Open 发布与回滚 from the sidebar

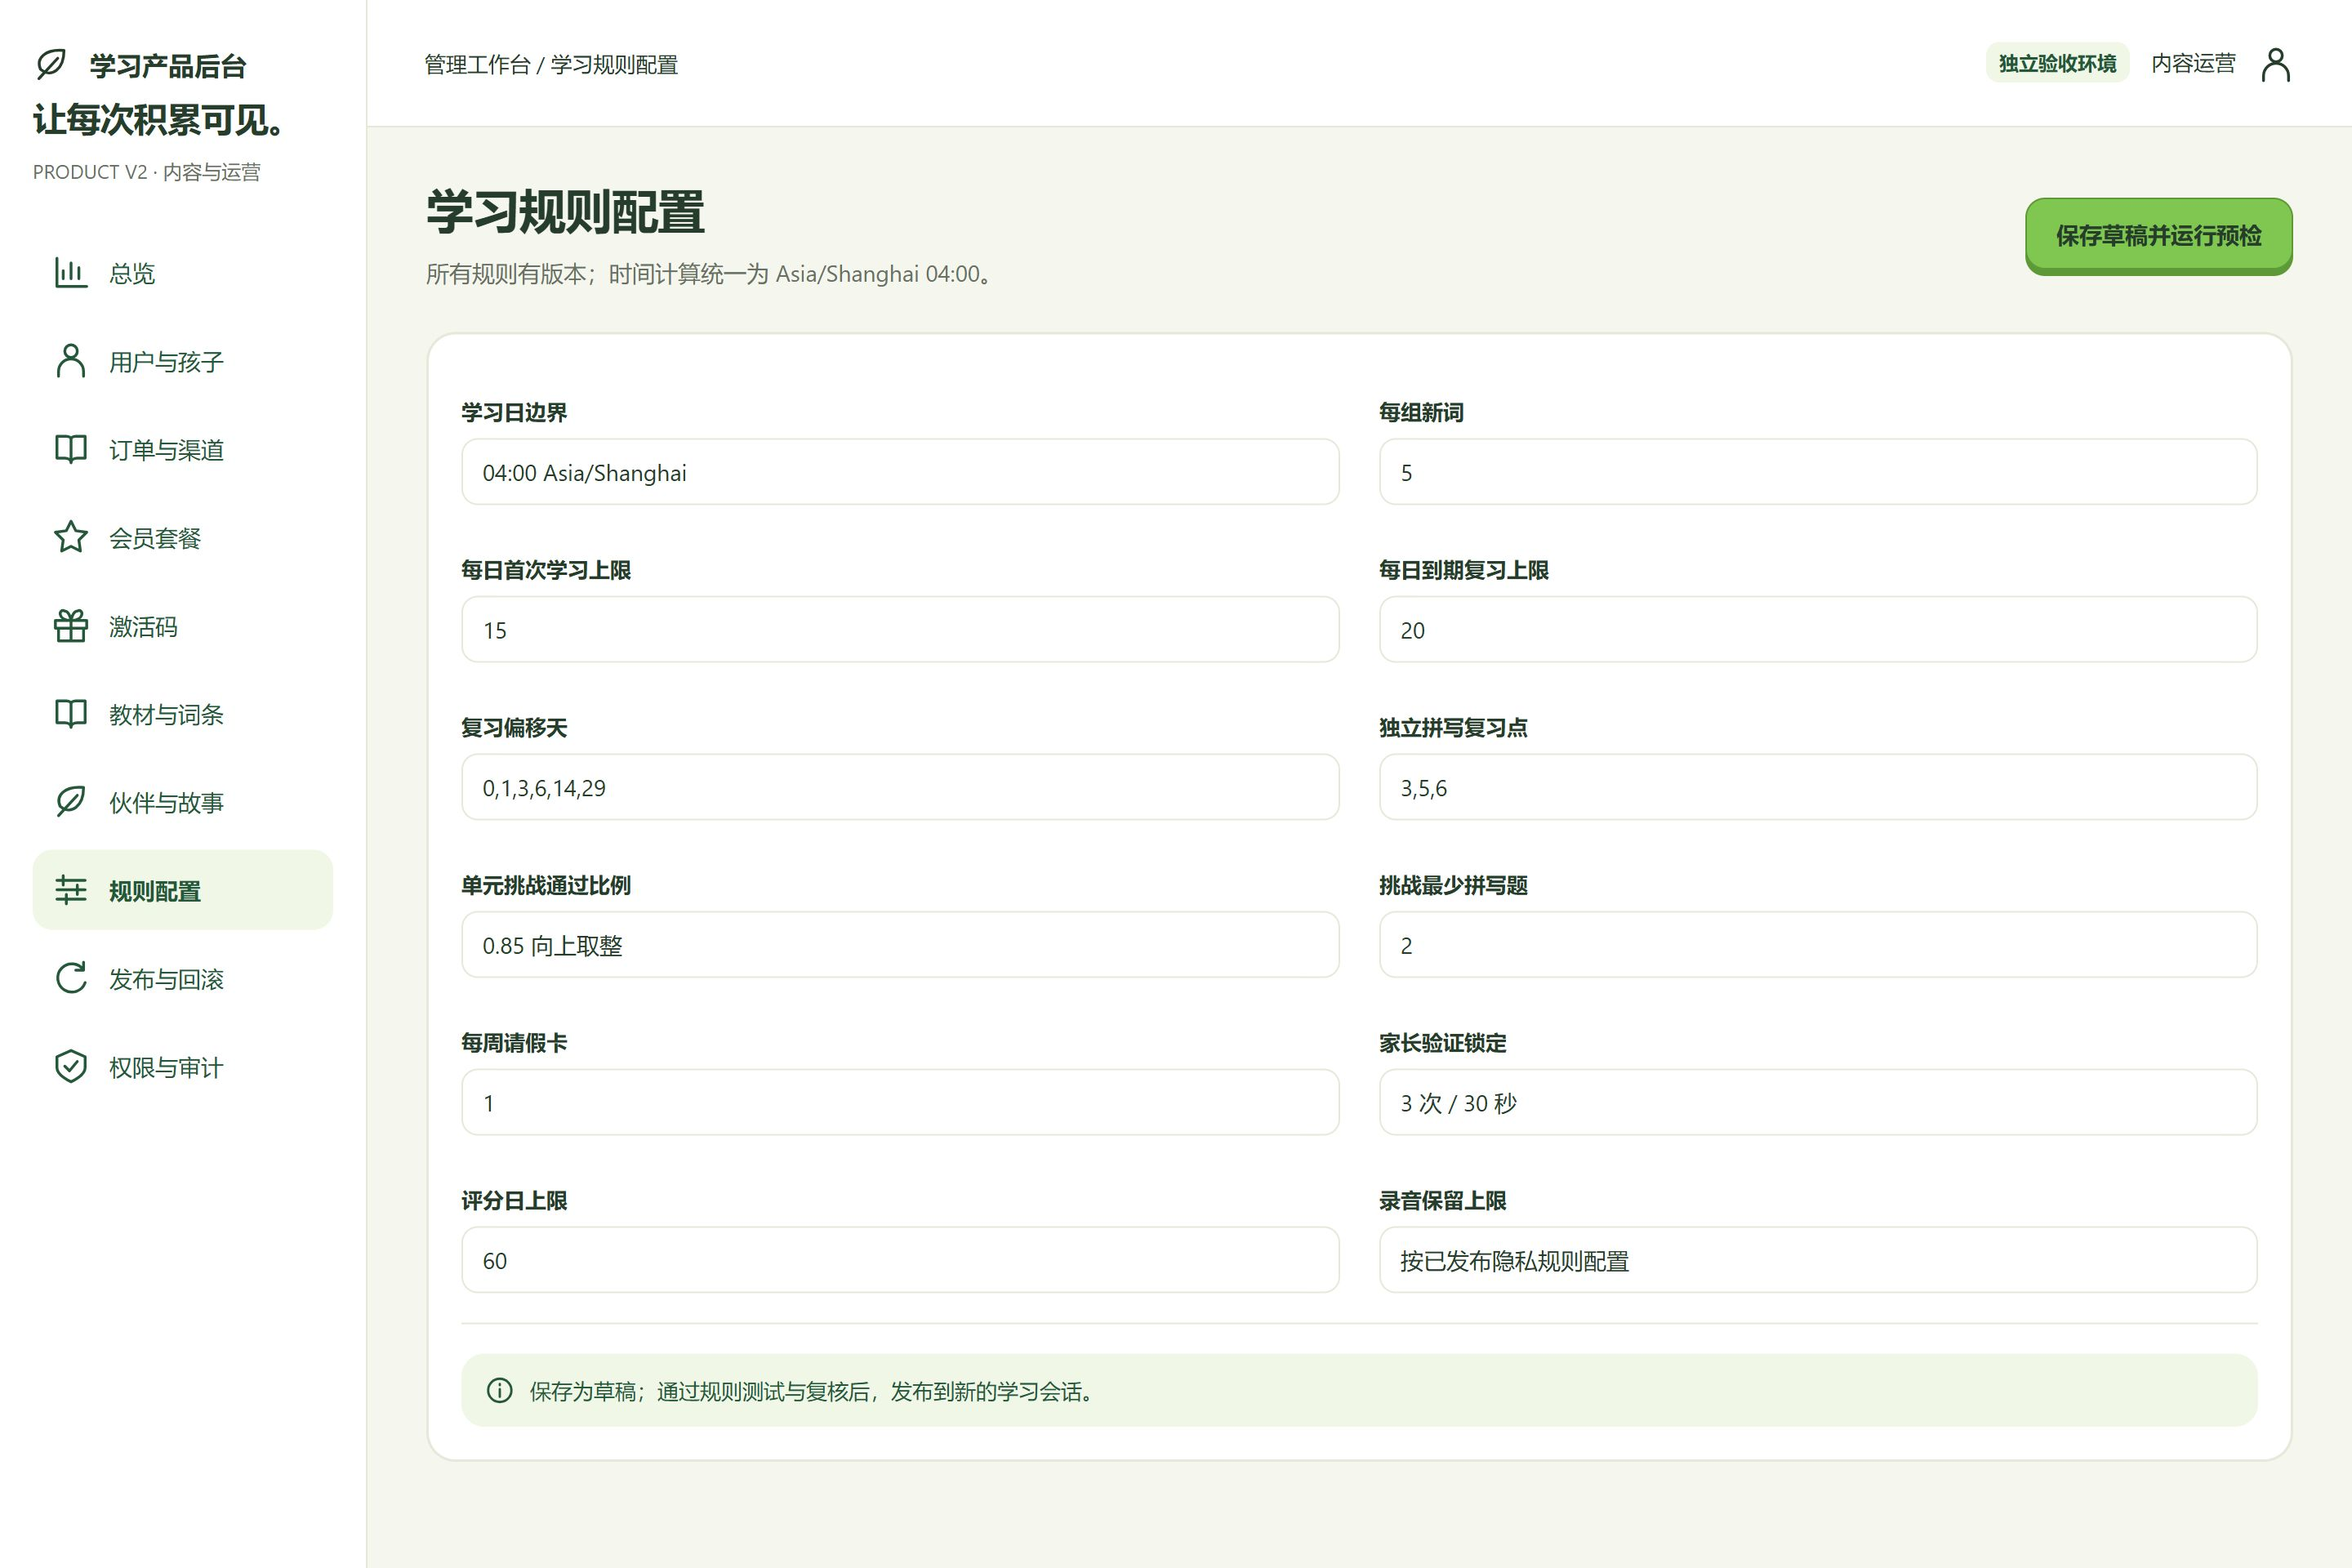pyautogui.click(x=183, y=979)
